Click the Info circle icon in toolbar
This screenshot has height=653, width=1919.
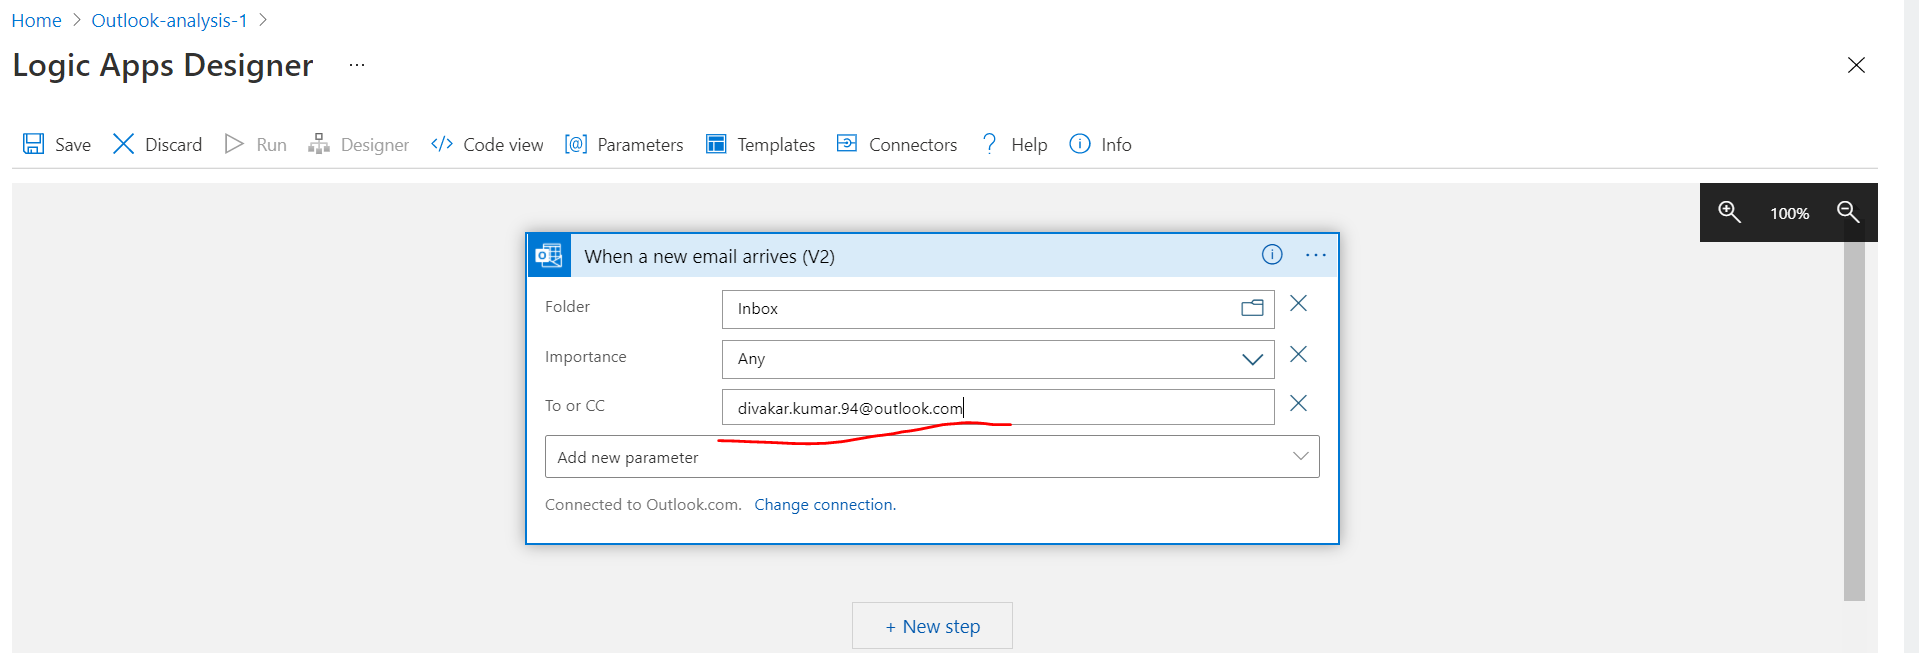point(1080,144)
